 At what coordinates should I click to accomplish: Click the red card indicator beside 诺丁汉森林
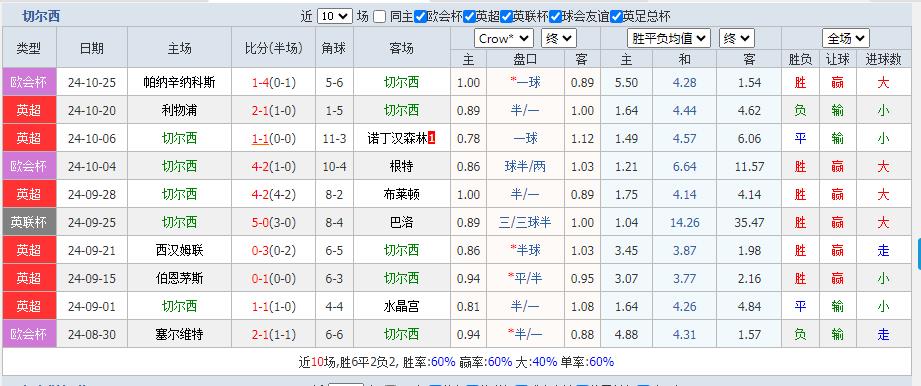[432, 139]
